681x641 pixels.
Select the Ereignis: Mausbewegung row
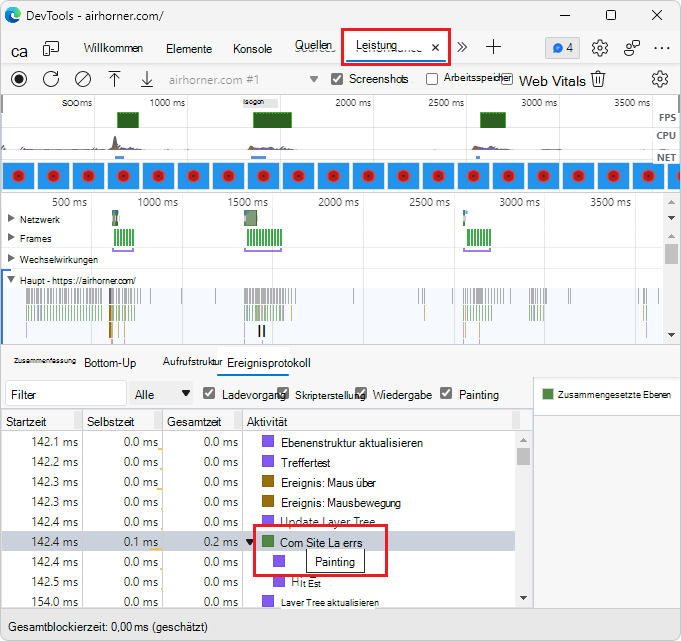[x=258, y=502]
